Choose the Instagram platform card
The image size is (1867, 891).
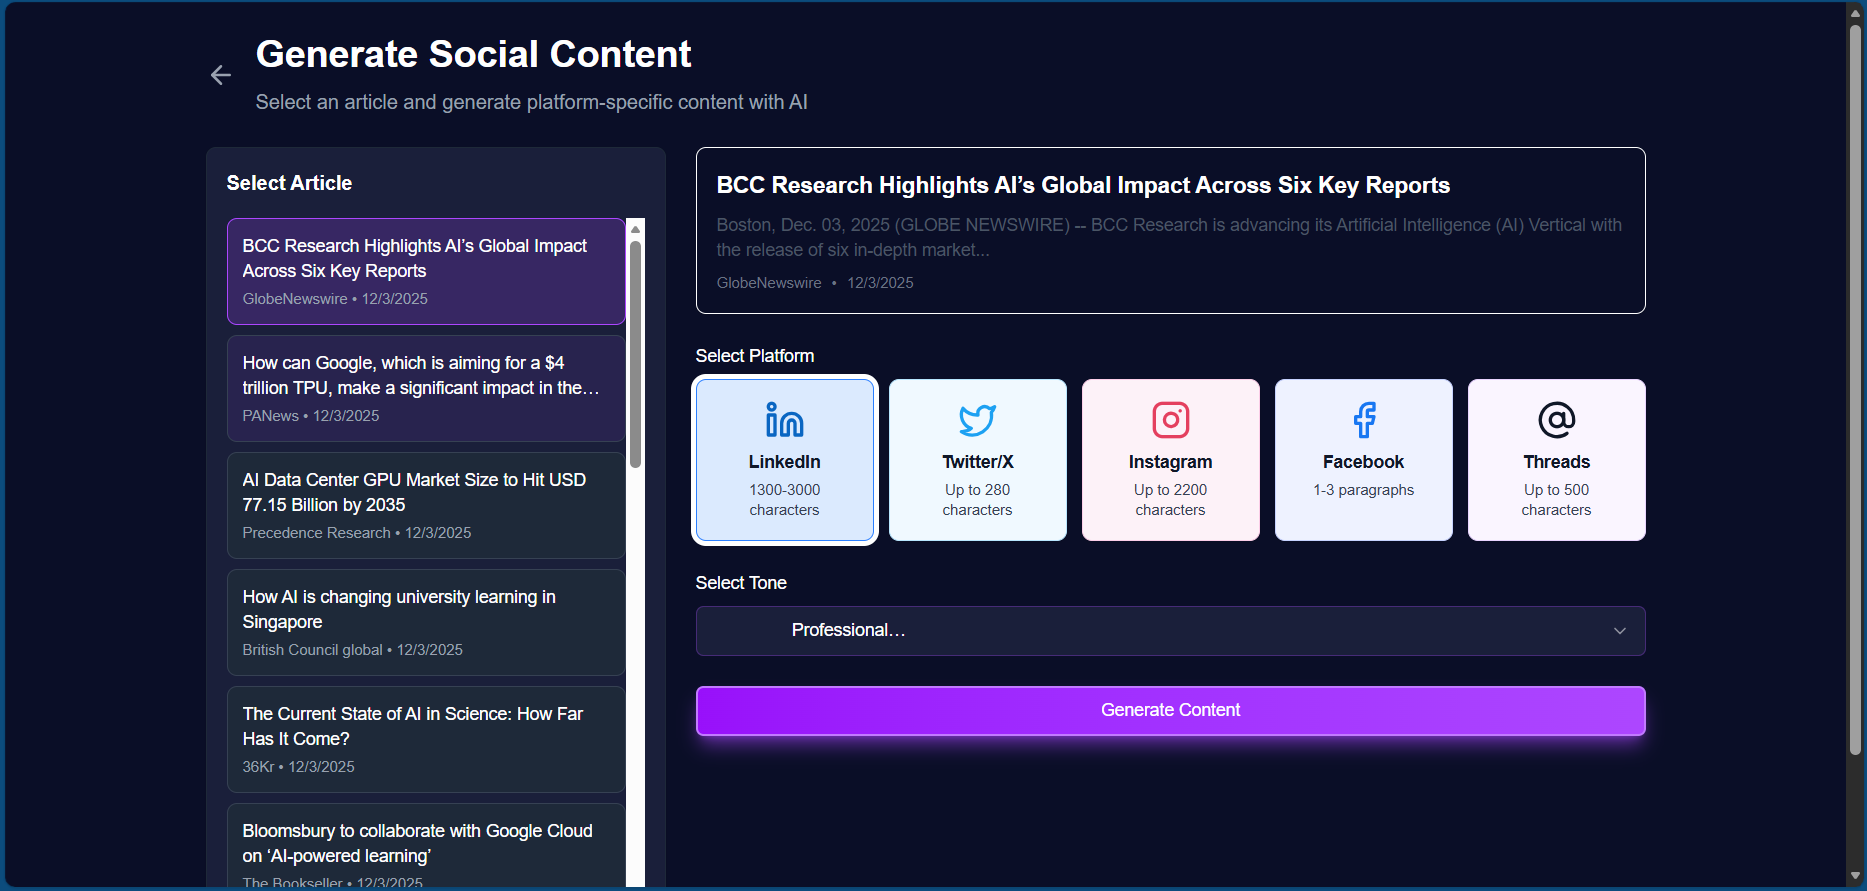pyautogui.click(x=1170, y=460)
